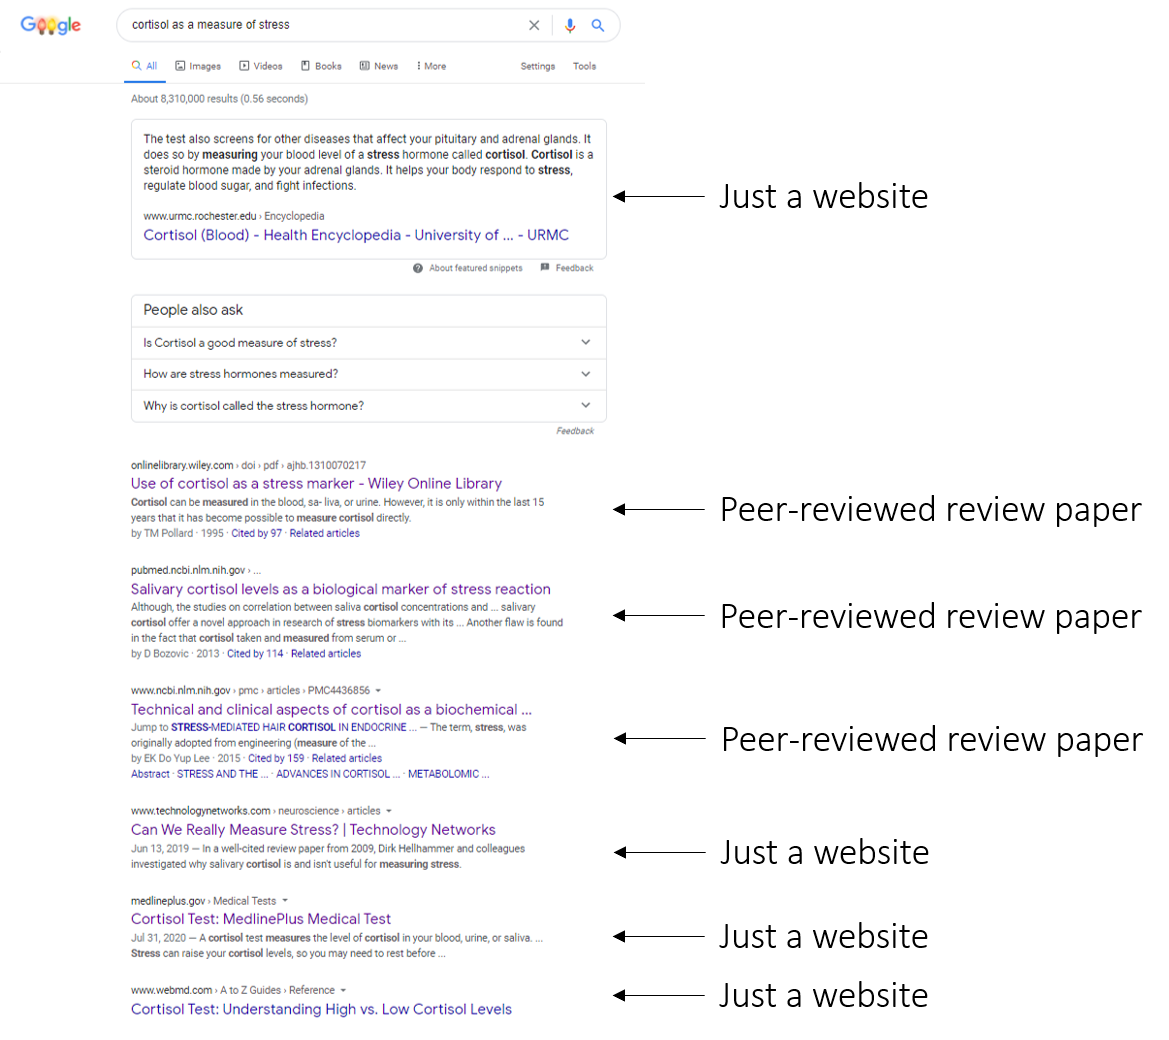The height and width of the screenshot is (1040, 1169).
Task: Open the More search options menu
Action: (432, 66)
